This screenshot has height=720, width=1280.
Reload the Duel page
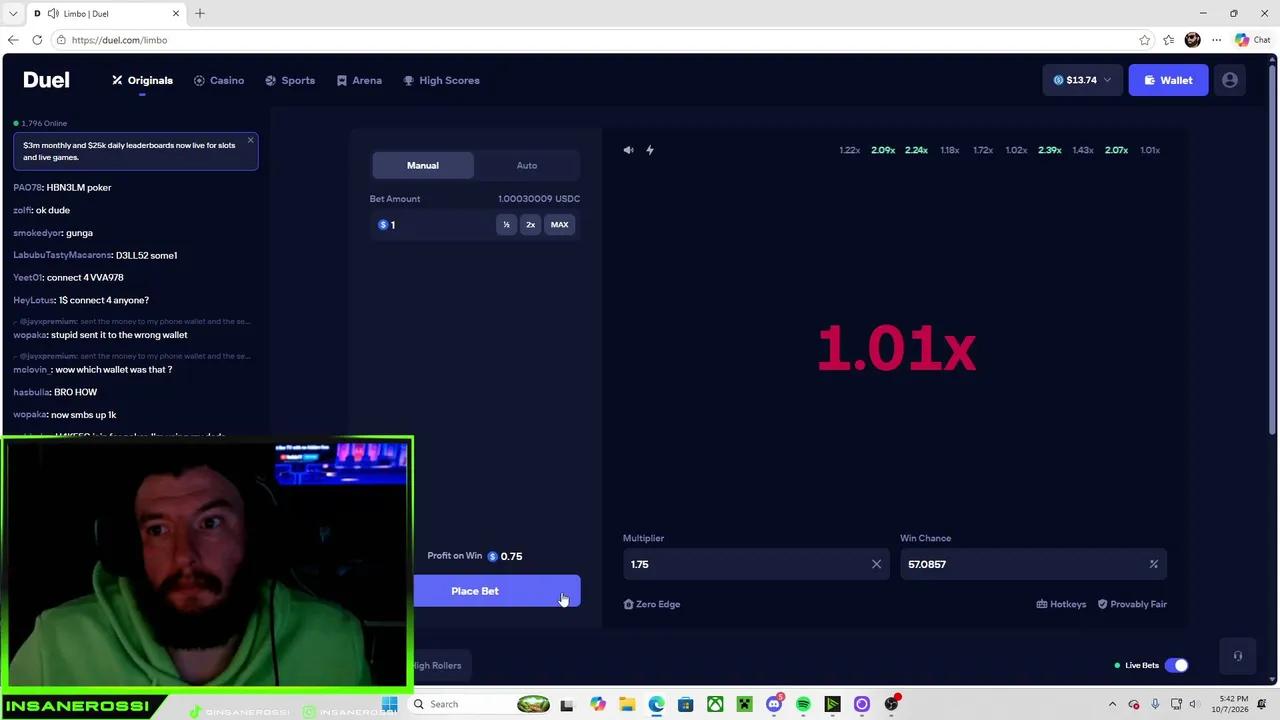[x=37, y=40]
